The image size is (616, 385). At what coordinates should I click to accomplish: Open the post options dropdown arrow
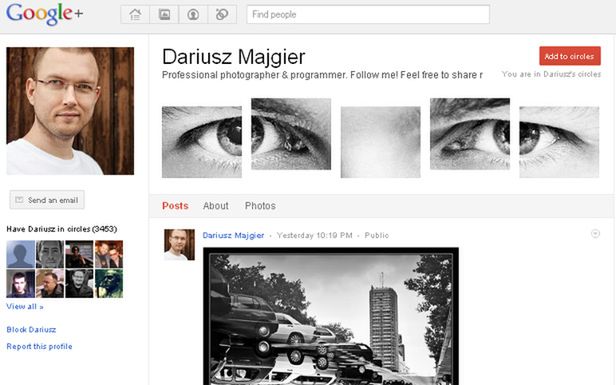[x=595, y=234]
